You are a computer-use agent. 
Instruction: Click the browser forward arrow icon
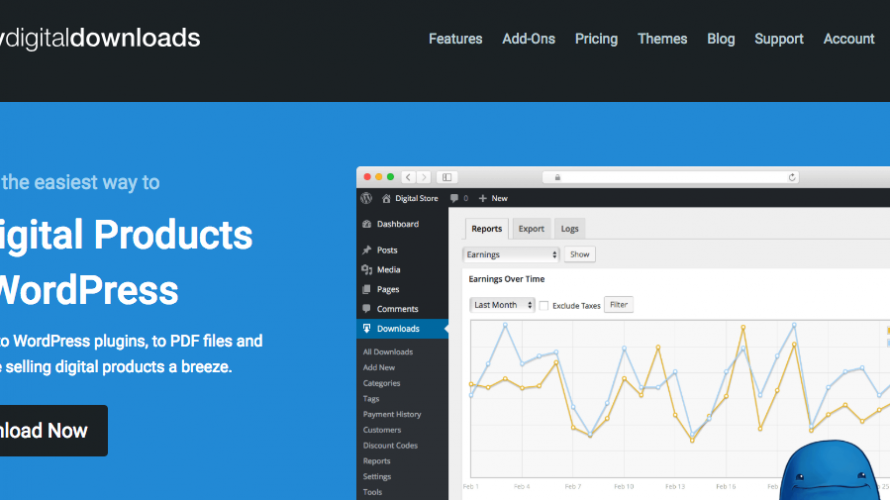(x=424, y=177)
